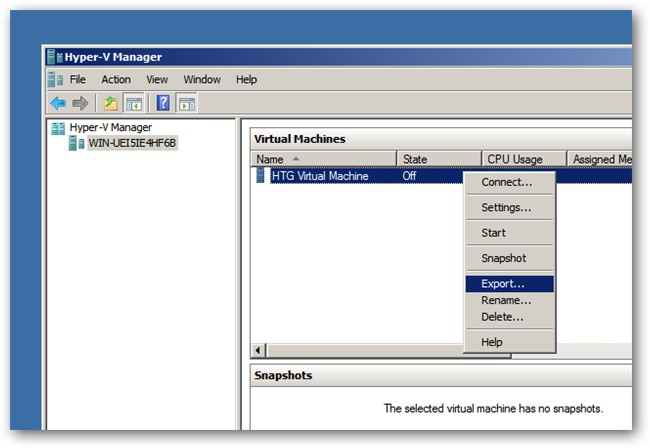Screen dimensions: 650x448
Task: Open the Help menu in menu bar
Action: point(246,79)
